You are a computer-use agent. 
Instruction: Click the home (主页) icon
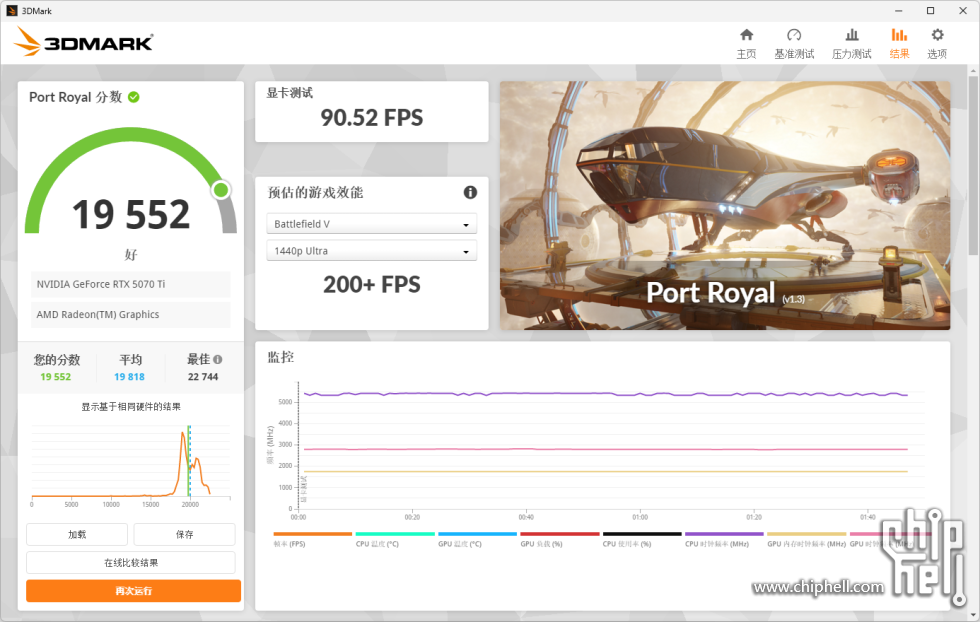(746, 36)
